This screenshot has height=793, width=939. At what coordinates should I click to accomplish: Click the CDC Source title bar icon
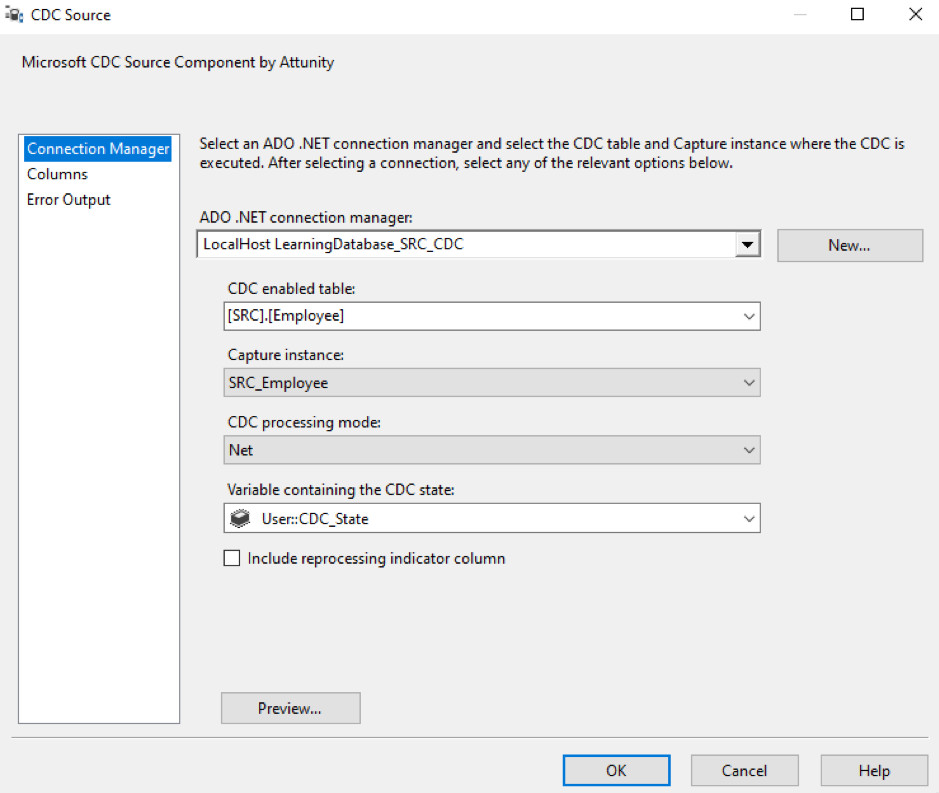[13, 14]
